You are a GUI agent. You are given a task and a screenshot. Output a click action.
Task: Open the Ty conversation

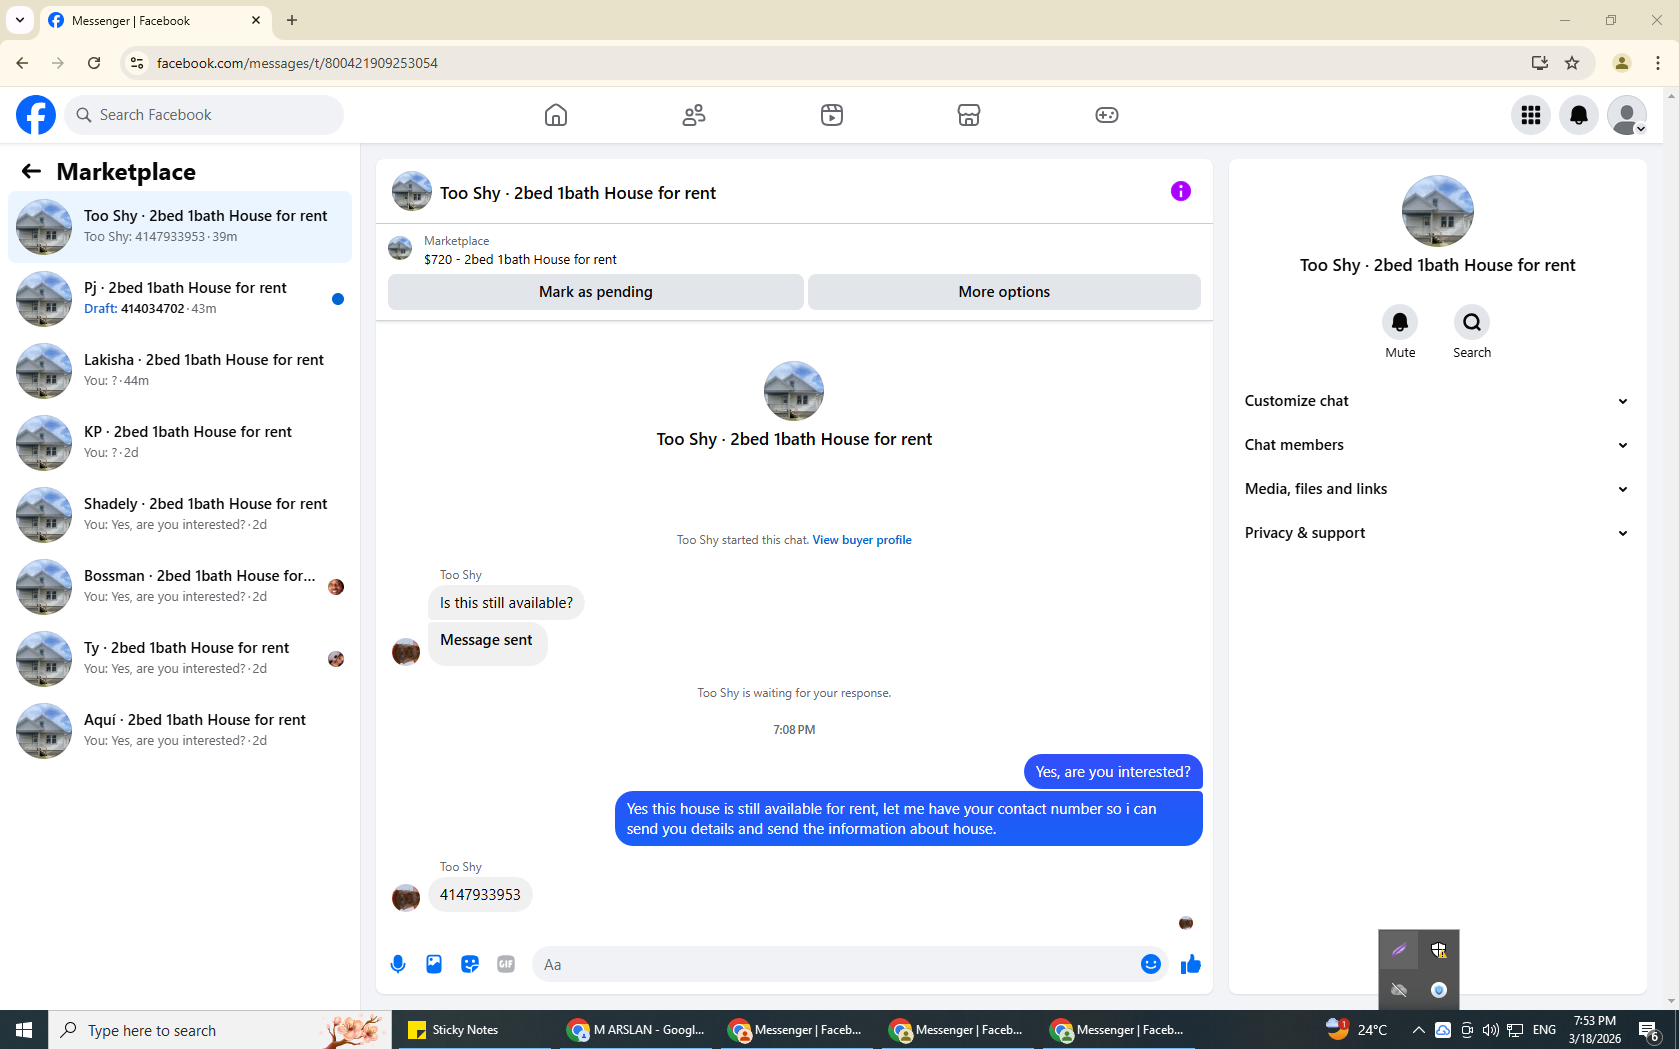tap(180, 659)
